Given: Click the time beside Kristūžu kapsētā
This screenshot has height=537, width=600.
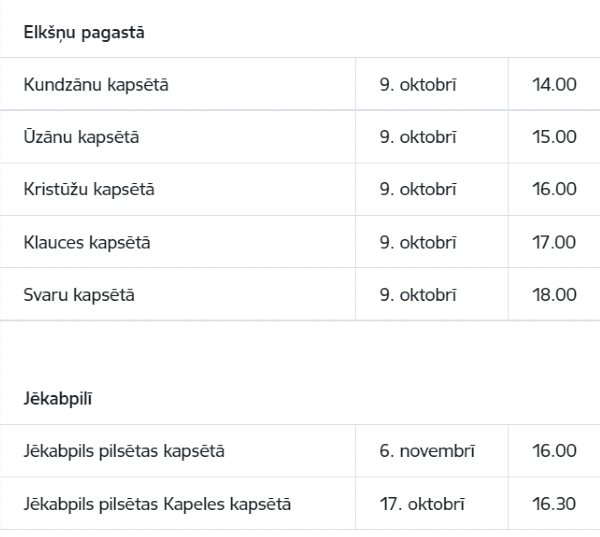Looking at the screenshot, I should click(554, 189).
